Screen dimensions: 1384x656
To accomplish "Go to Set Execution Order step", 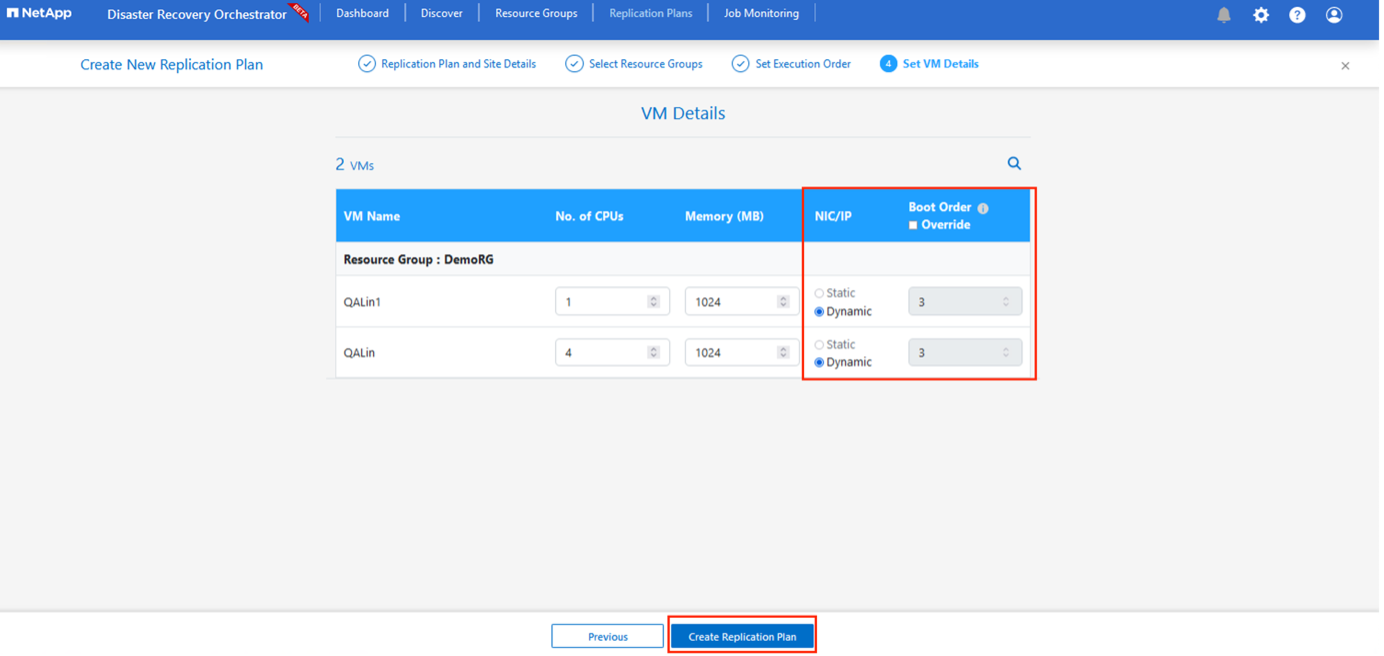I will point(803,64).
